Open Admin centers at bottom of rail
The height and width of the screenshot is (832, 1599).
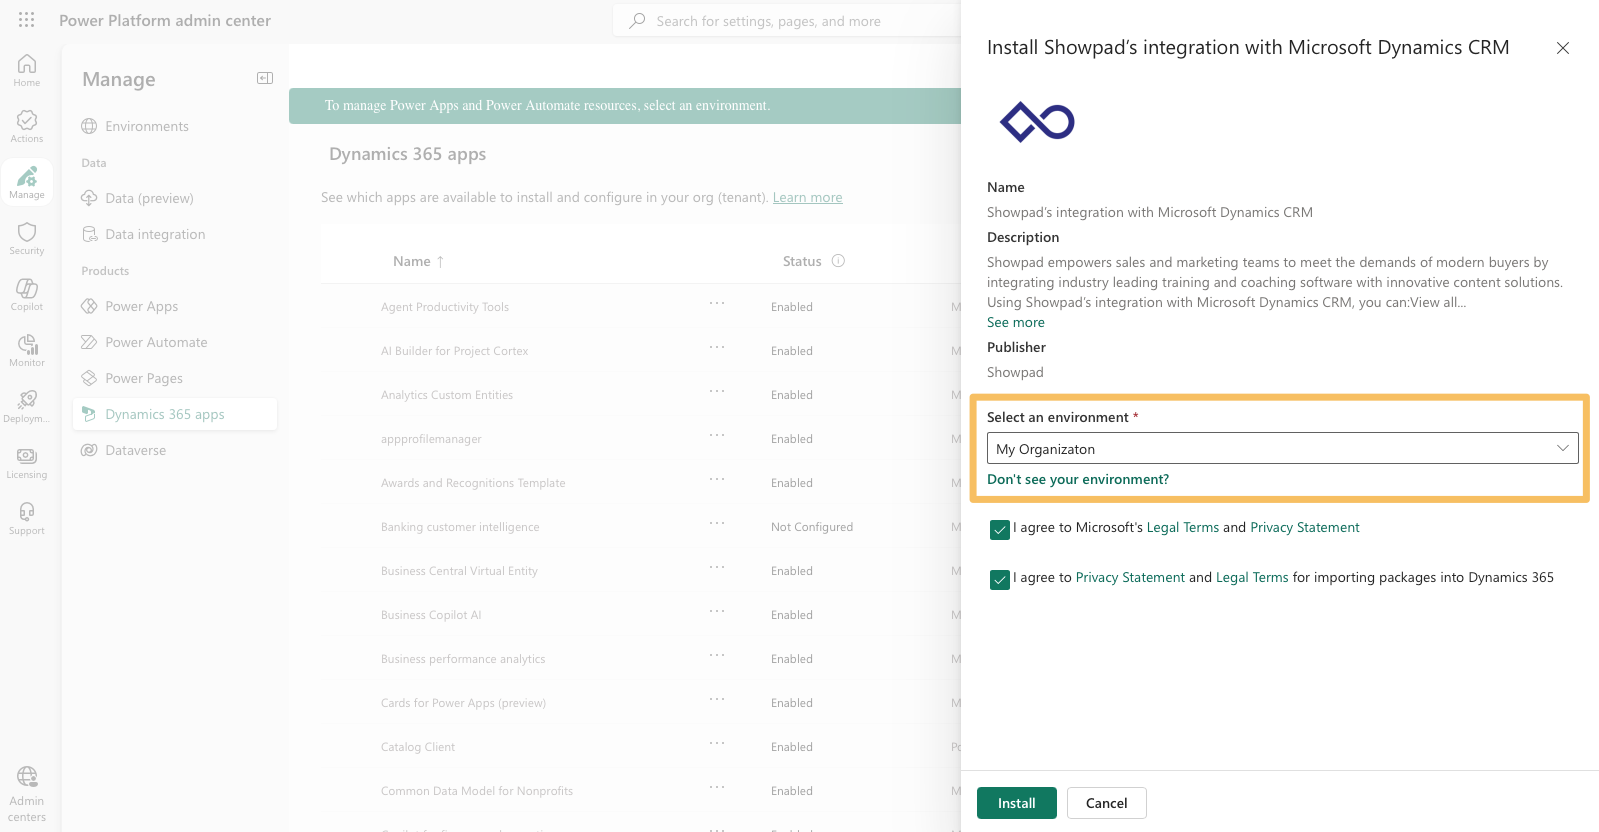(x=27, y=794)
